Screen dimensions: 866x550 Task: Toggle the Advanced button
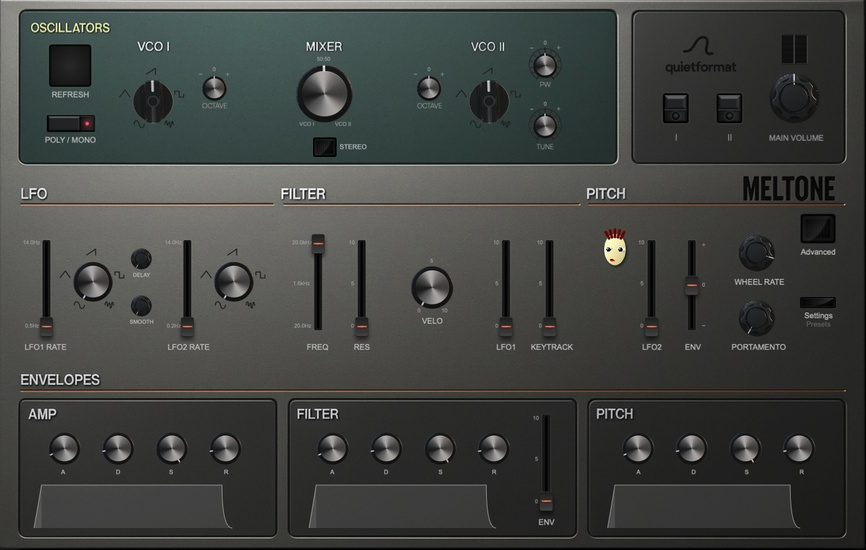(818, 229)
